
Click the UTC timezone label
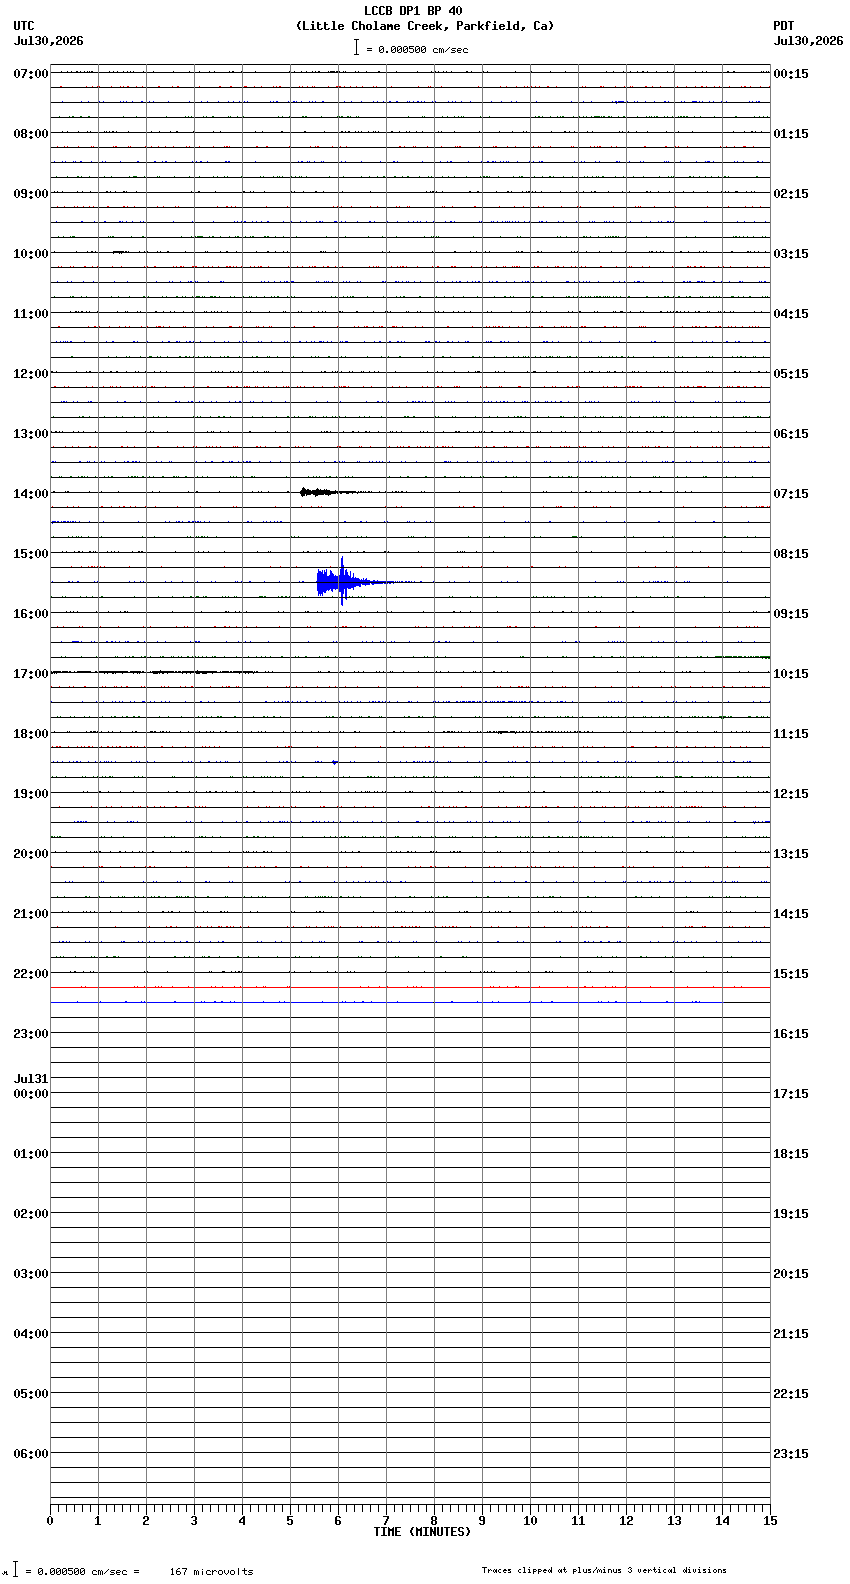(x=24, y=26)
